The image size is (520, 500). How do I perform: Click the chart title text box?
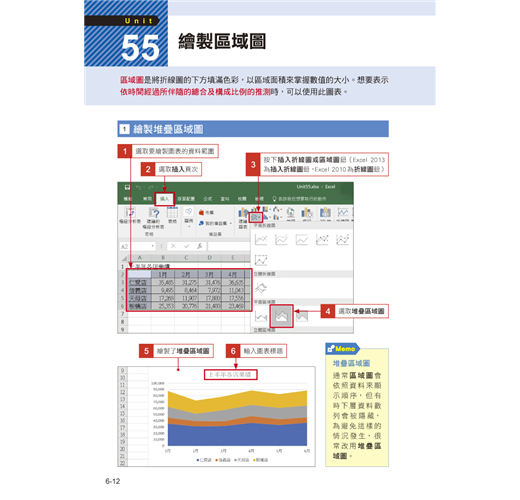231,375
